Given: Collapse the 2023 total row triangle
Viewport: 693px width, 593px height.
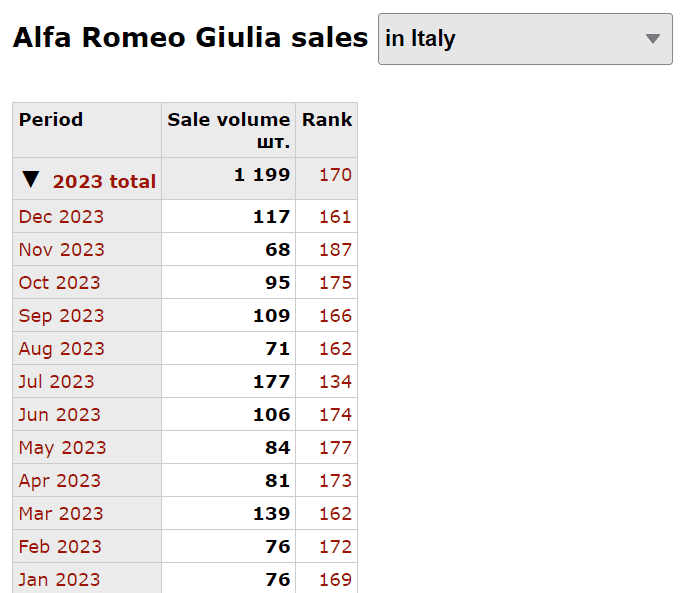Looking at the screenshot, I should [x=31, y=179].
